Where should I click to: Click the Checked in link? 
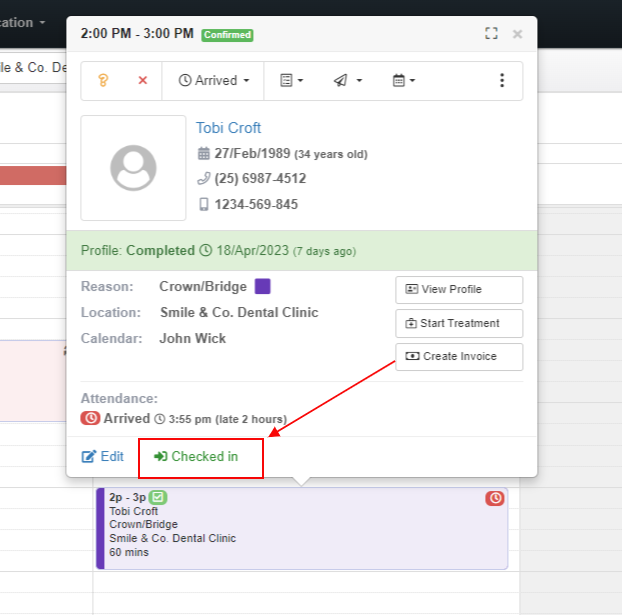[x=196, y=457]
